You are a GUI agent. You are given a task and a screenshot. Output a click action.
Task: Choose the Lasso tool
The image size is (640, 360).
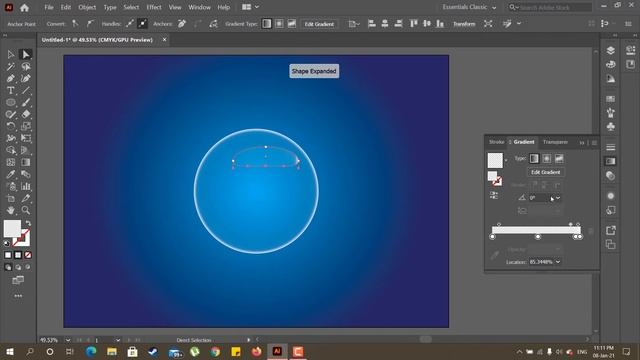click(x=26, y=66)
